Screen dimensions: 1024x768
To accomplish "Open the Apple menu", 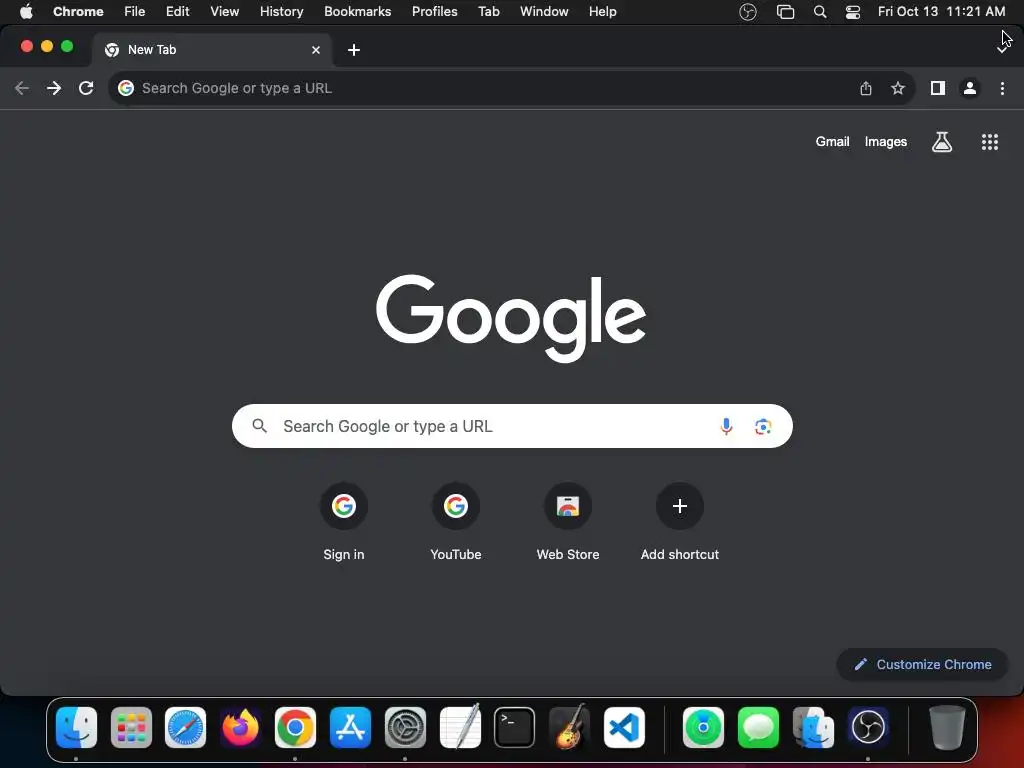I will point(26,12).
